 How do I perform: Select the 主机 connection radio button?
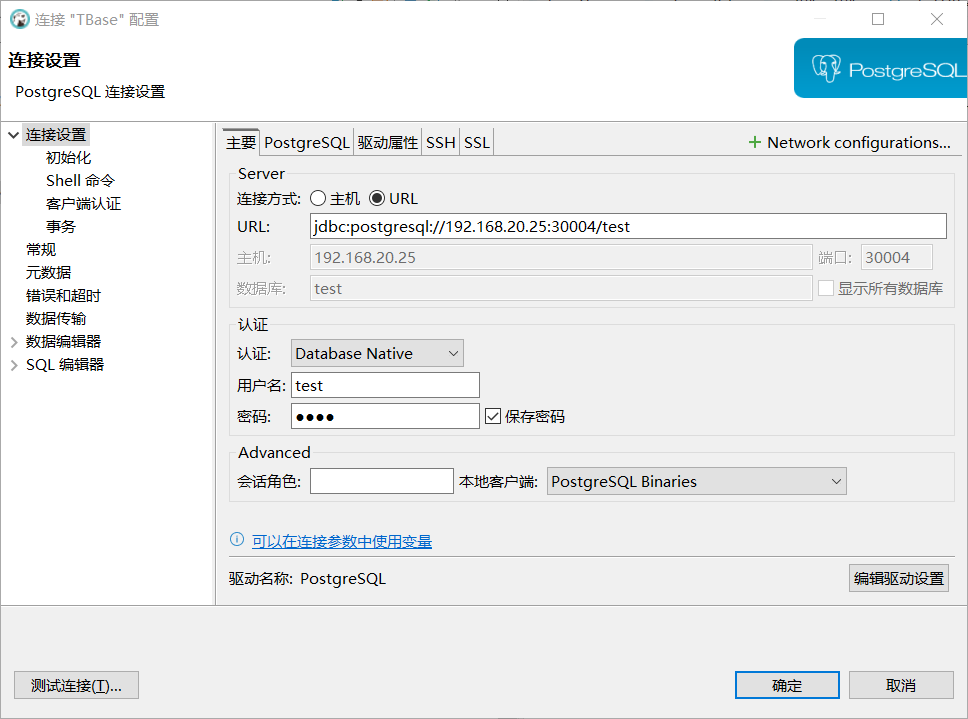pos(318,198)
